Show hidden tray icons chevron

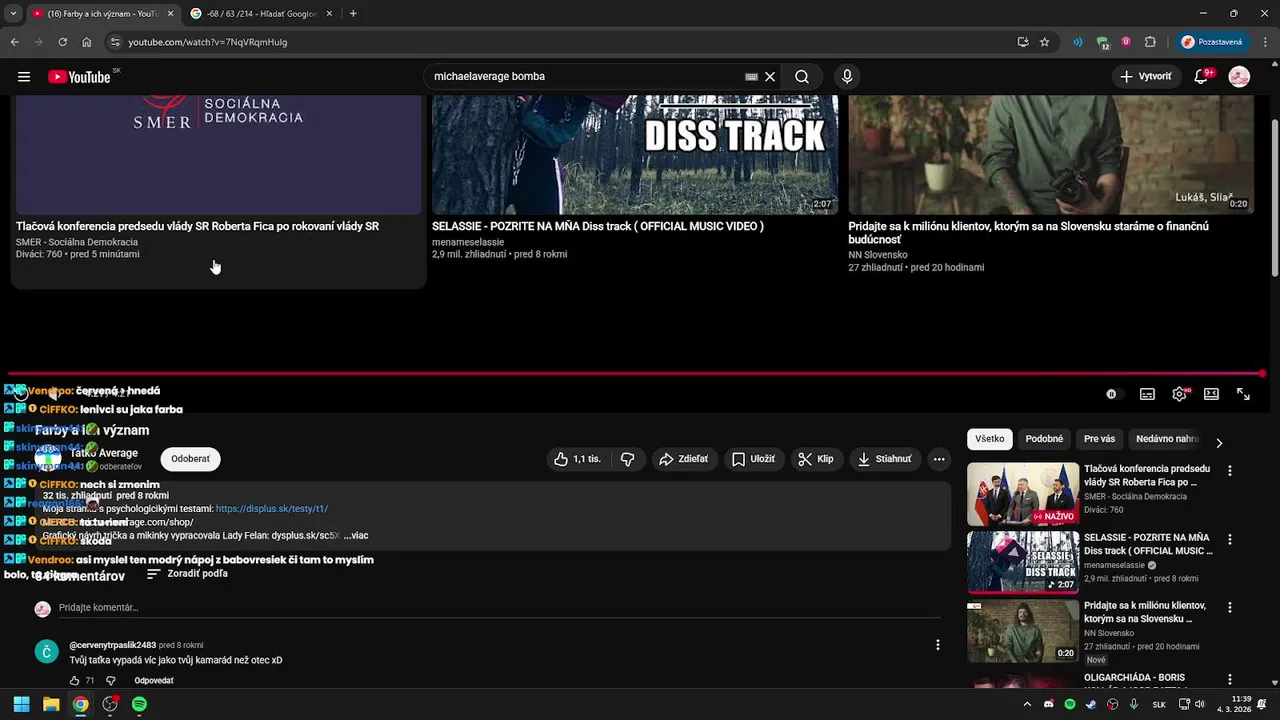tap(1026, 704)
